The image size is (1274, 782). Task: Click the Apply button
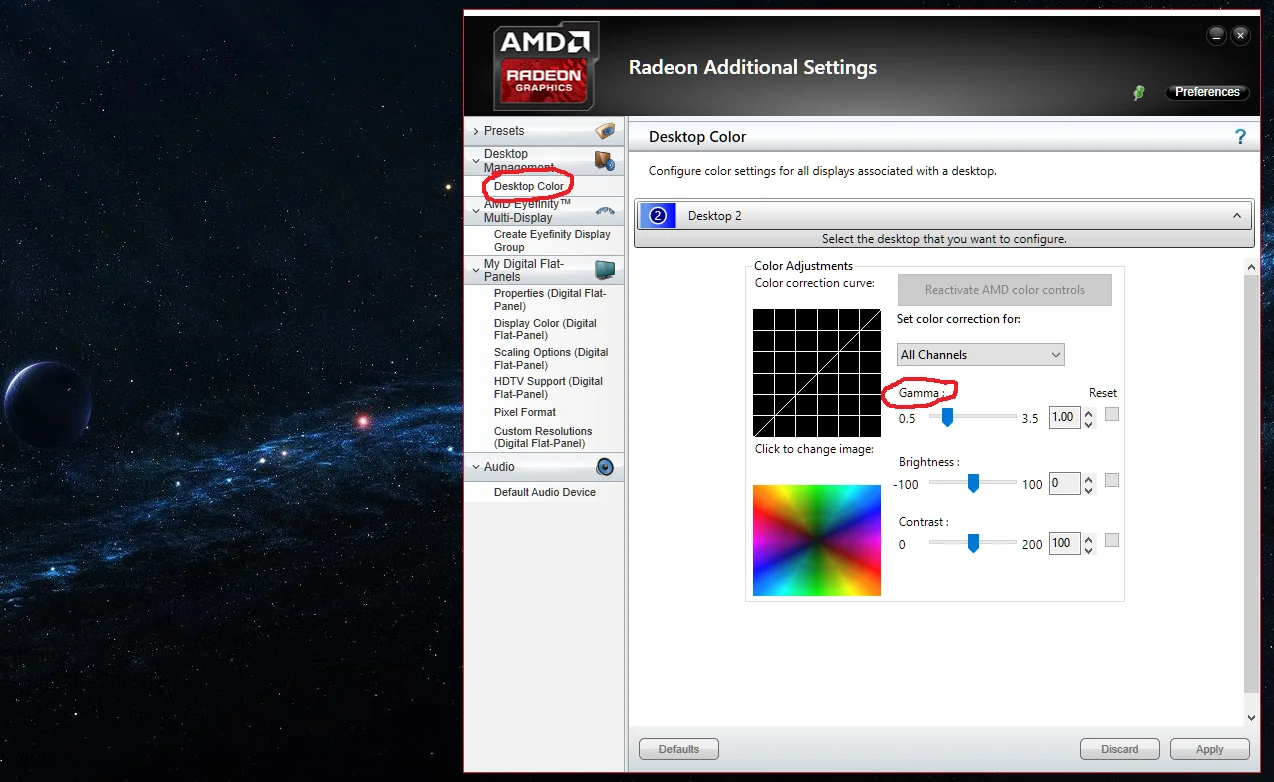click(x=1210, y=749)
